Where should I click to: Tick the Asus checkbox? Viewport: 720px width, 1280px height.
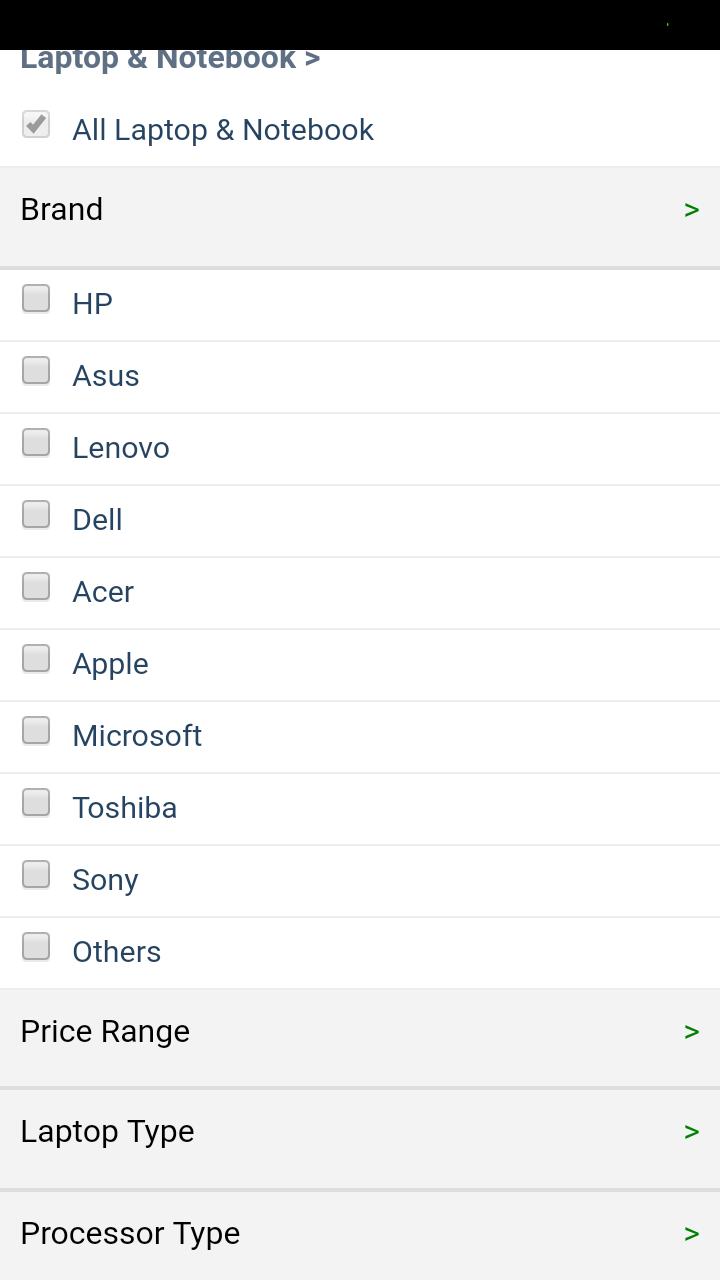coord(36,370)
